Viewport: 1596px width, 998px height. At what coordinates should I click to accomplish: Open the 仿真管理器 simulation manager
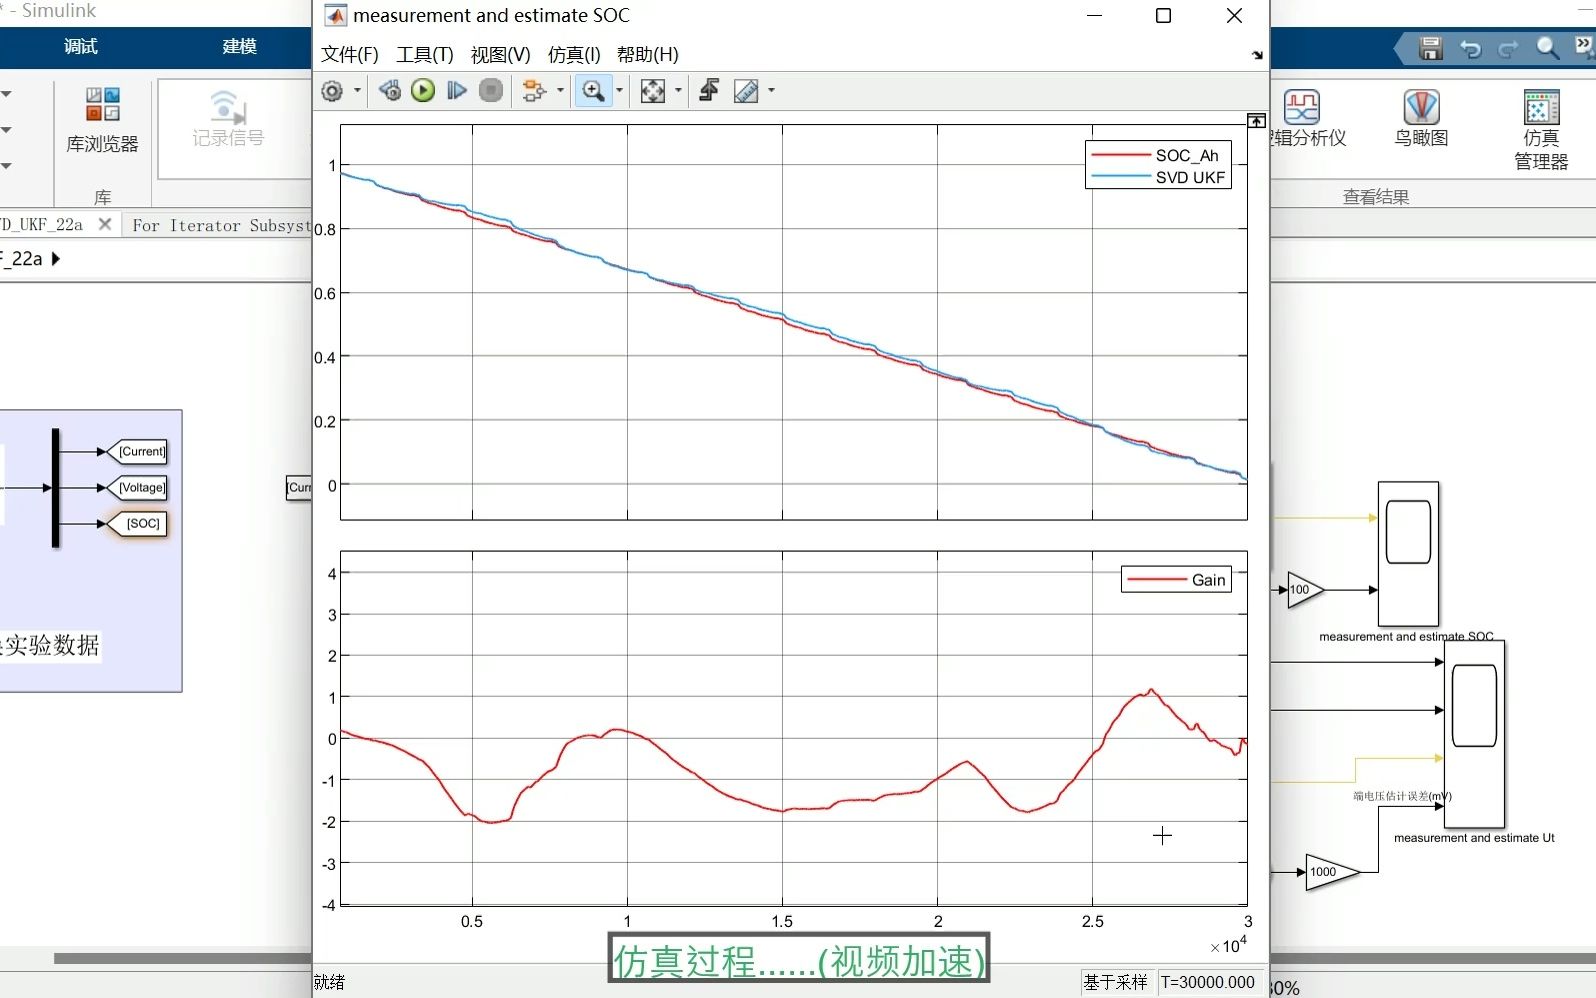[x=1541, y=130]
